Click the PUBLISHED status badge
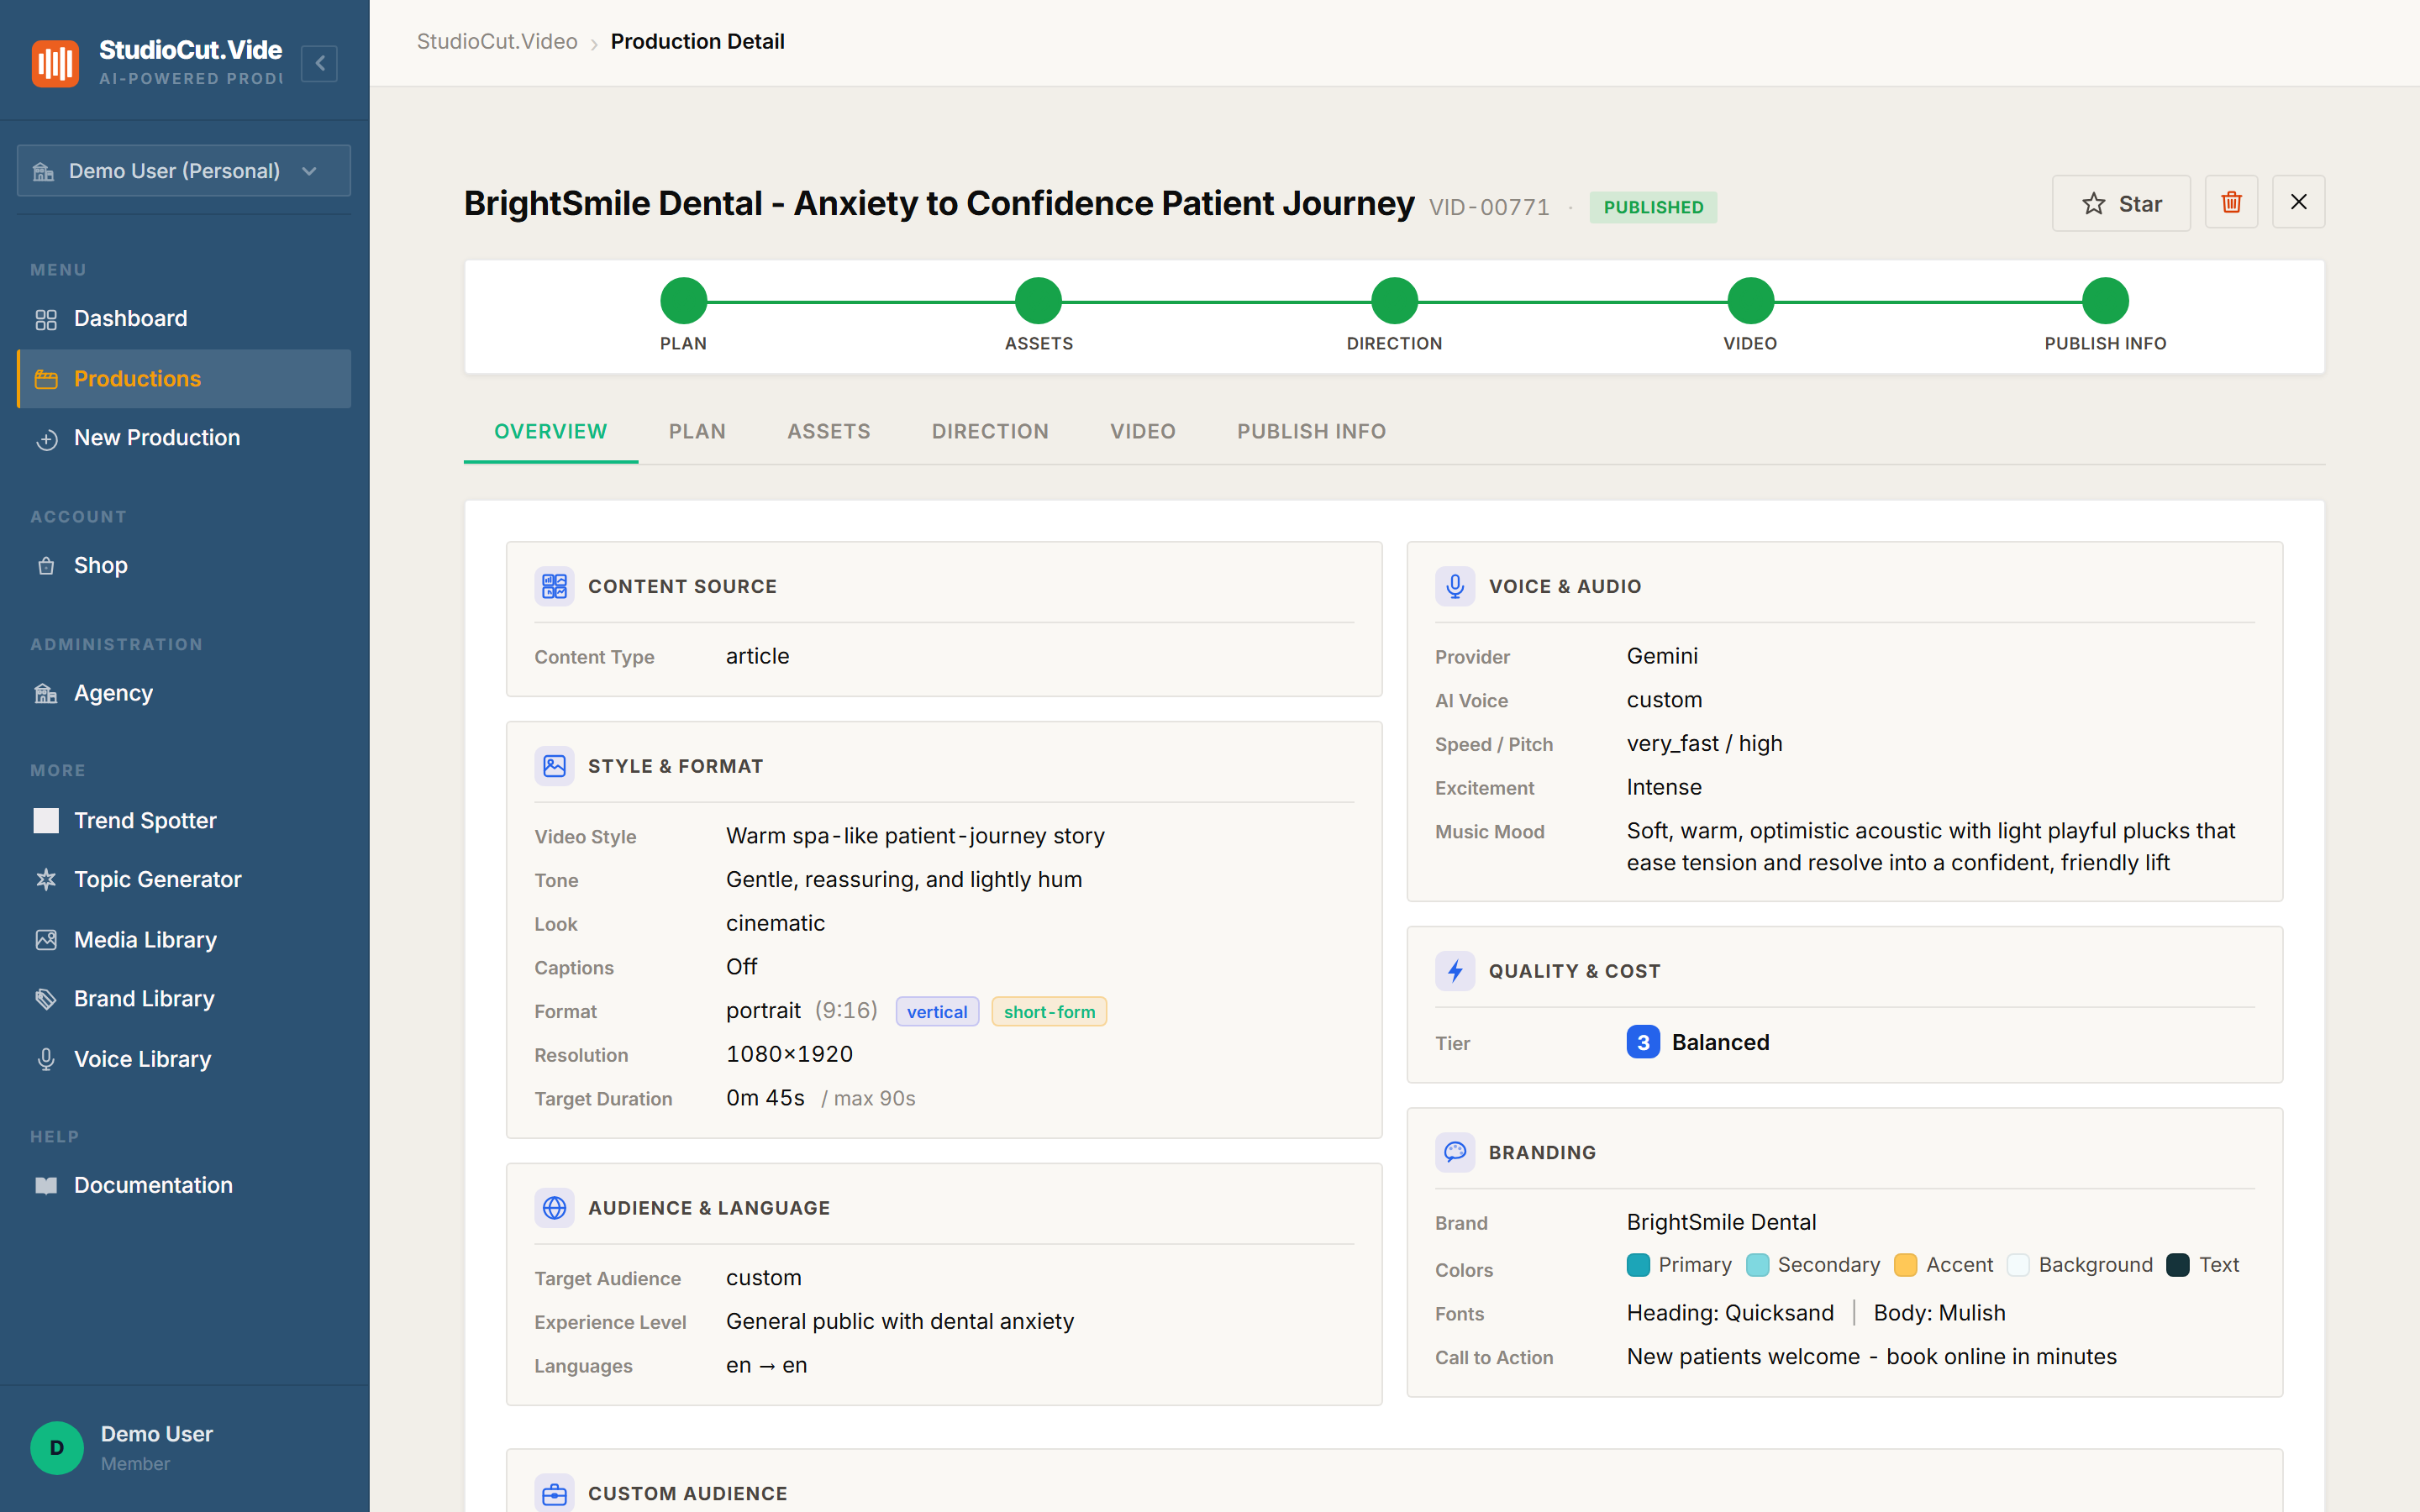The height and width of the screenshot is (1512, 2420). click(x=1653, y=207)
